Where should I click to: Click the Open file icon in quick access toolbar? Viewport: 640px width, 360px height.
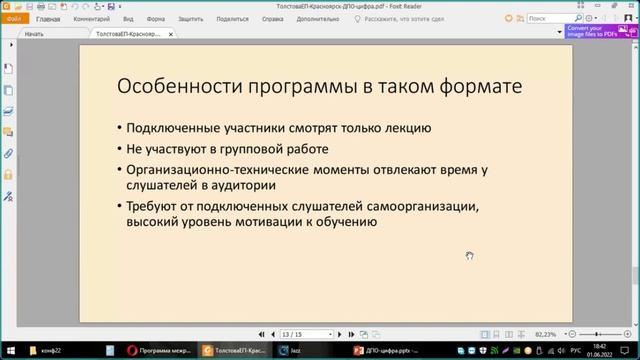[x=18, y=7]
